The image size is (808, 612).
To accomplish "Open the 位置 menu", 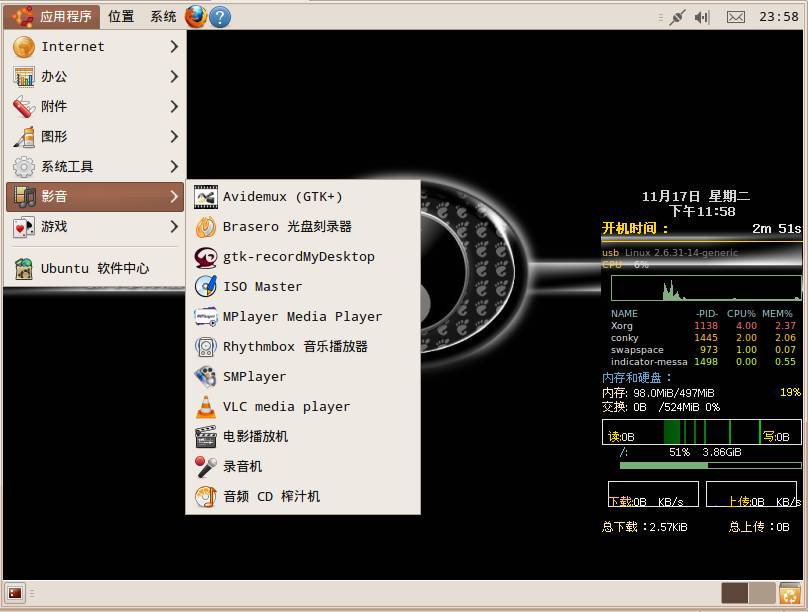I will (x=121, y=16).
